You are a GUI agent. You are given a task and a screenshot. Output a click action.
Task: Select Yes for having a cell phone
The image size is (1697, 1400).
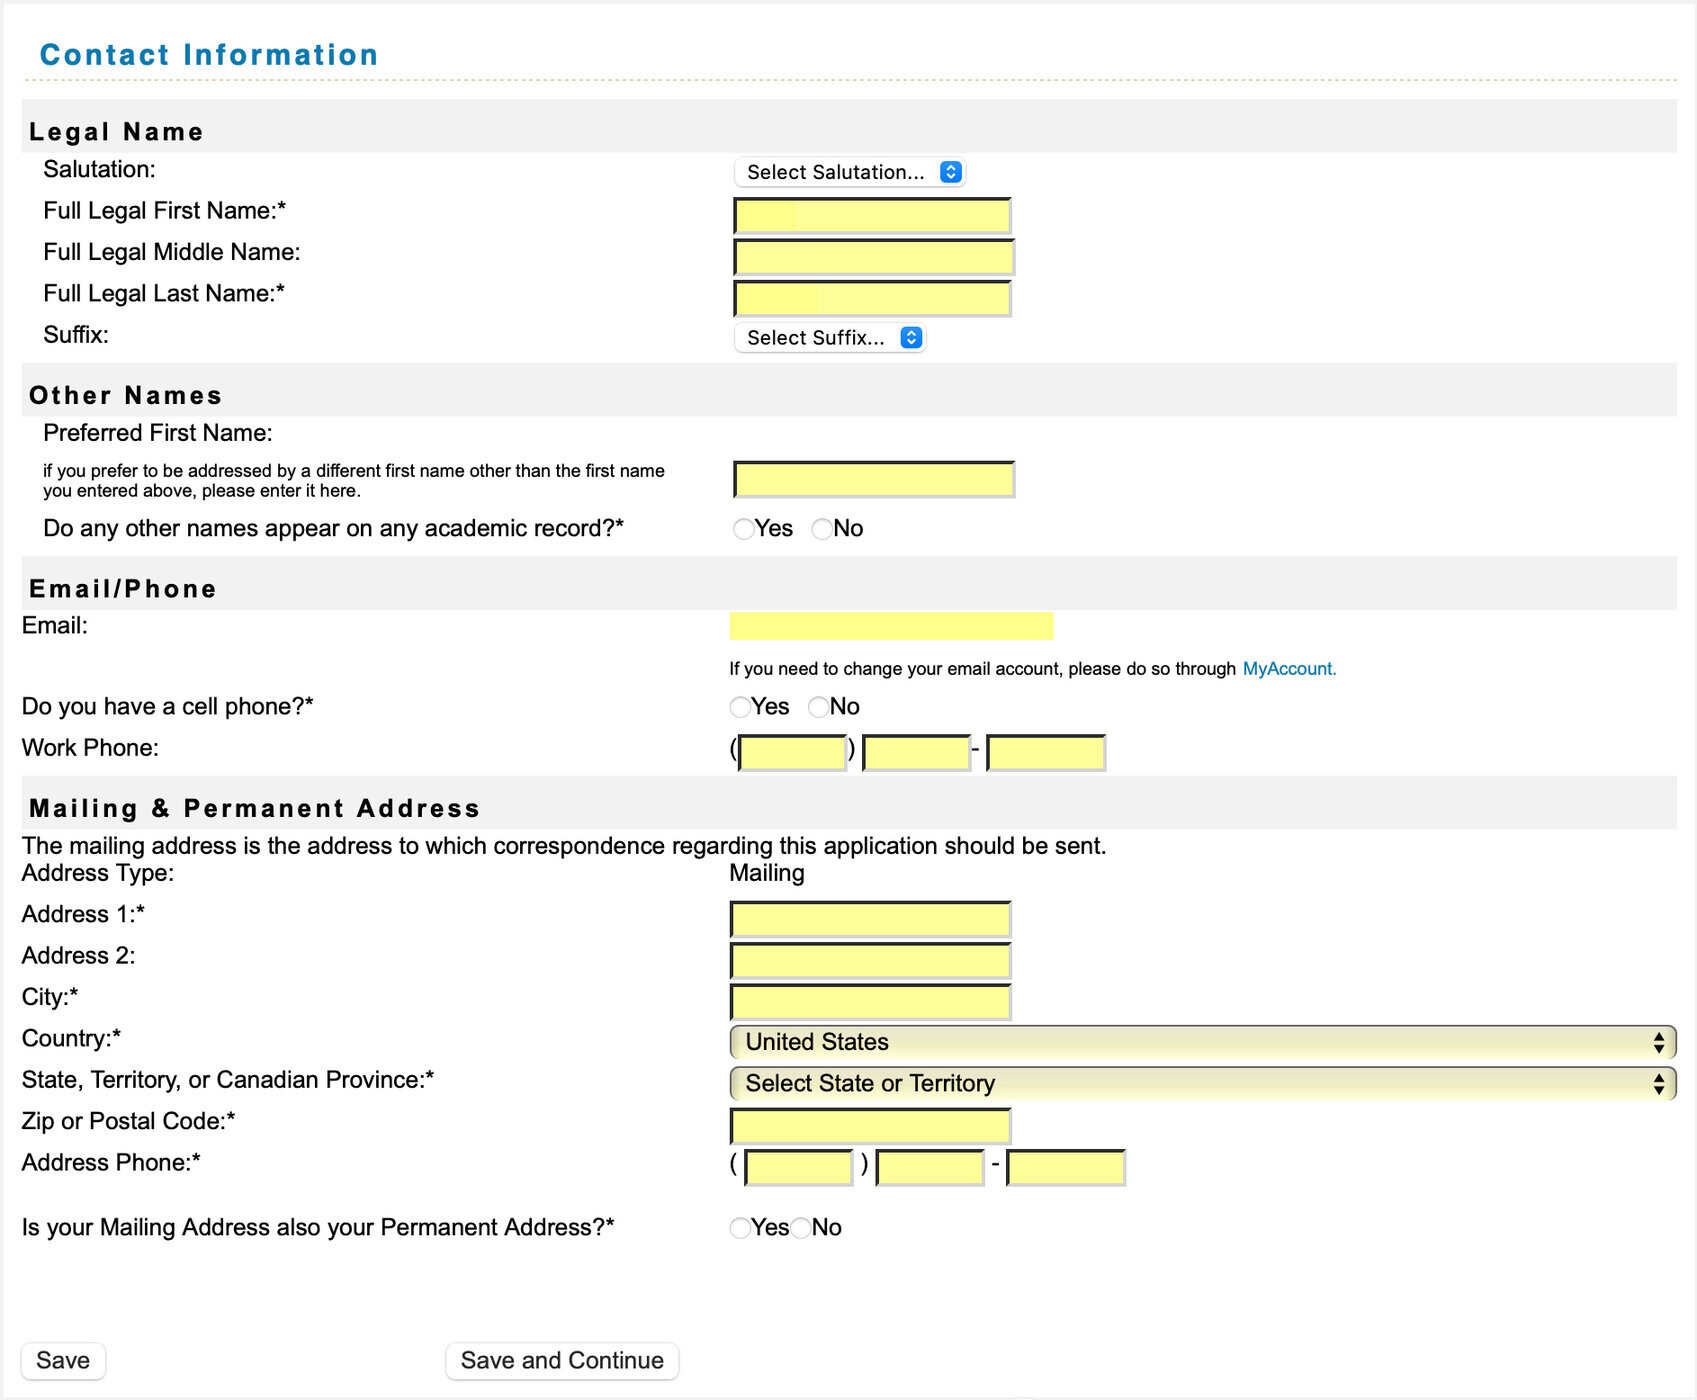pos(739,707)
